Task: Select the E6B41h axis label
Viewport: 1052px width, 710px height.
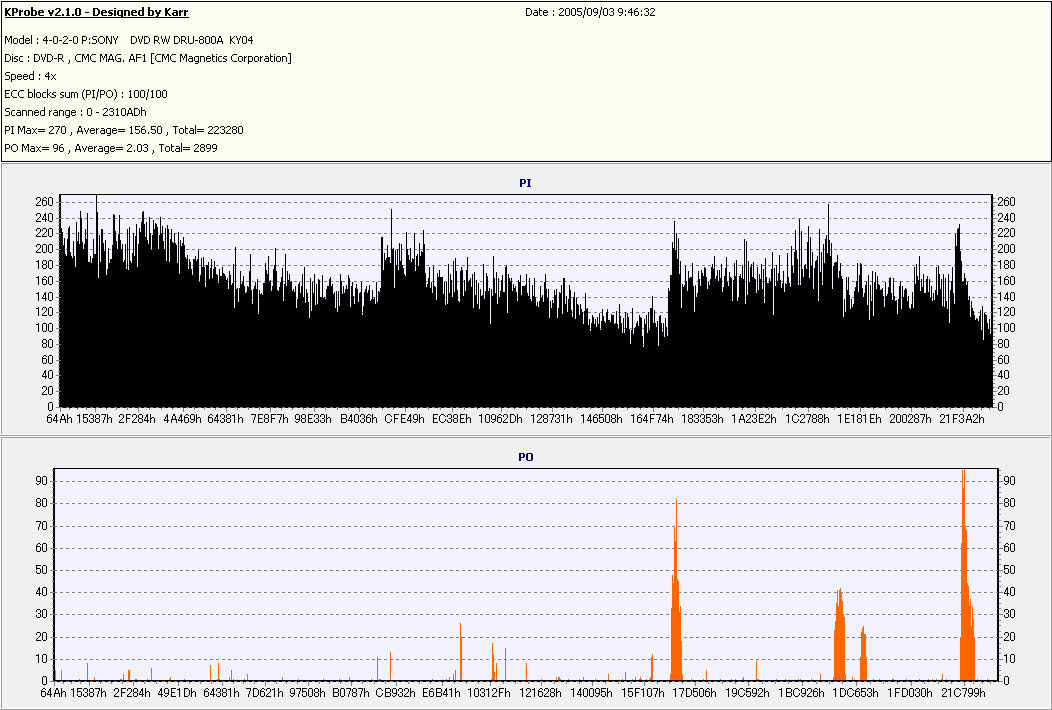Action: pyautogui.click(x=441, y=693)
